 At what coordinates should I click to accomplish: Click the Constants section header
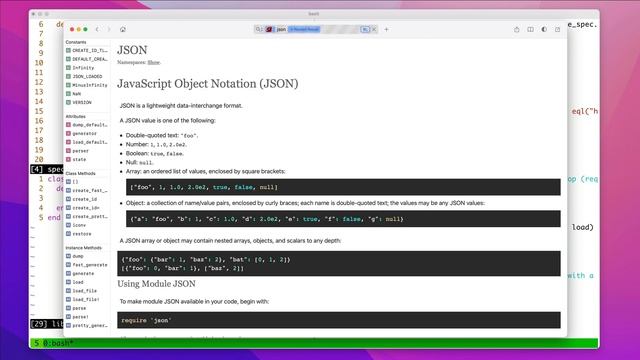pyautogui.click(x=76, y=42)
